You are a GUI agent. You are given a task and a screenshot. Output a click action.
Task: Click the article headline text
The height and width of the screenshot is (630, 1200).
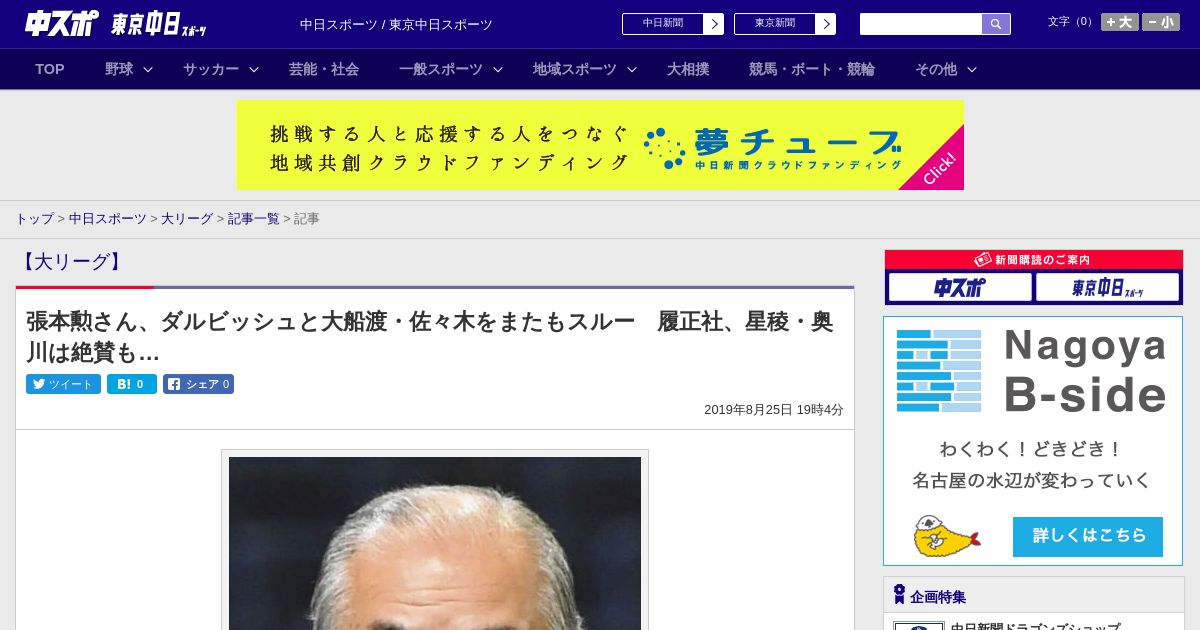point(429,337)
